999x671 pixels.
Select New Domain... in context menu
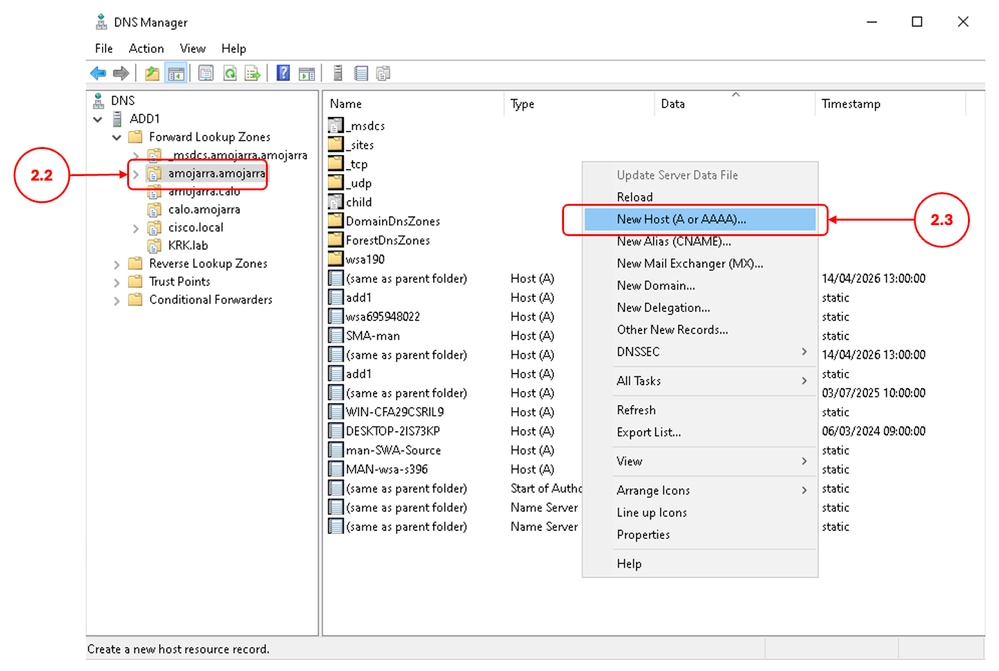click(700, 285)
